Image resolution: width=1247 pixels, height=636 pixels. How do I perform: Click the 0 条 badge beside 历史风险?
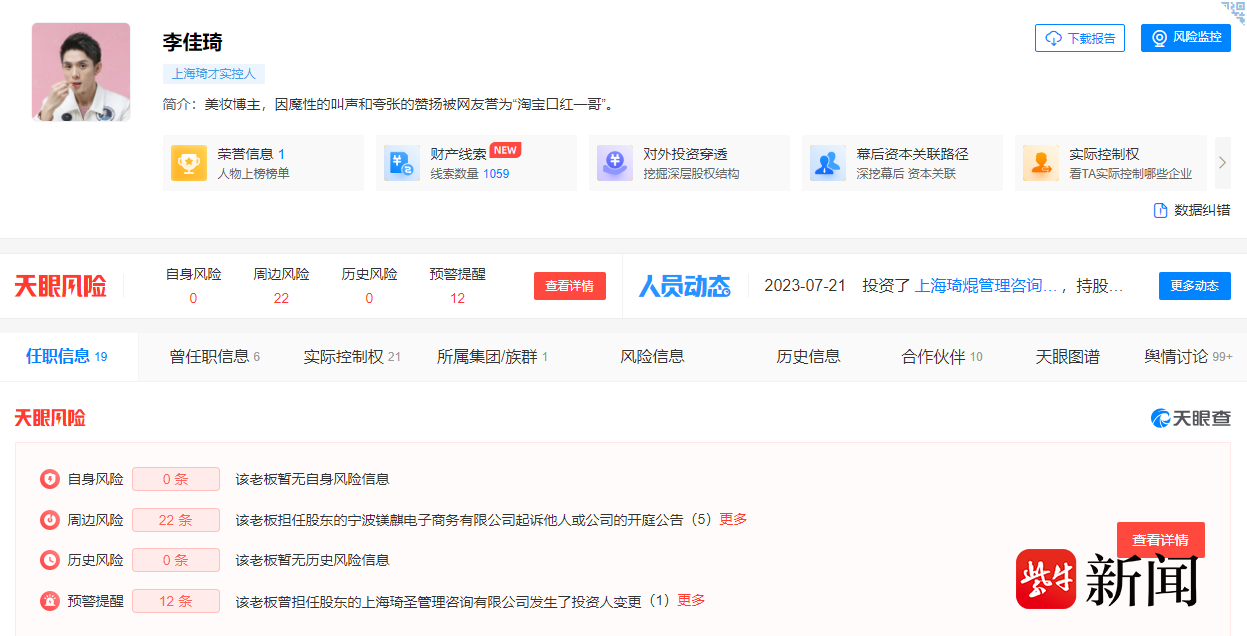point(176,560)
